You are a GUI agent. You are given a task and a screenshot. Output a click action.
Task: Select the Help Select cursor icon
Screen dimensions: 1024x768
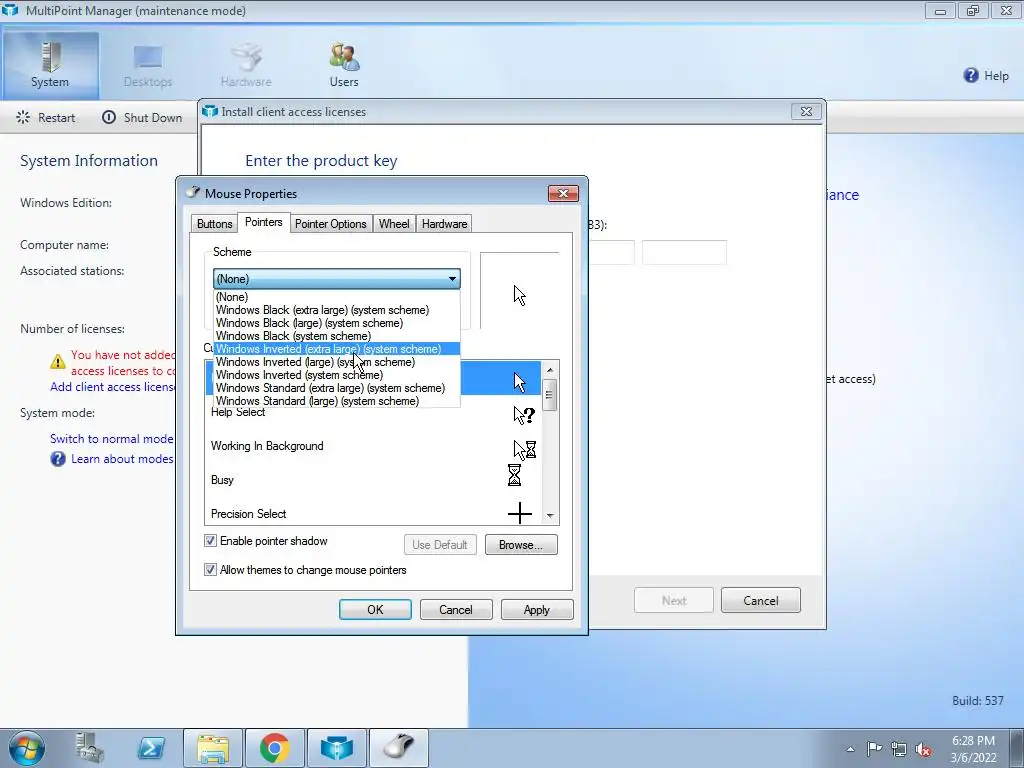click(524, 415)
